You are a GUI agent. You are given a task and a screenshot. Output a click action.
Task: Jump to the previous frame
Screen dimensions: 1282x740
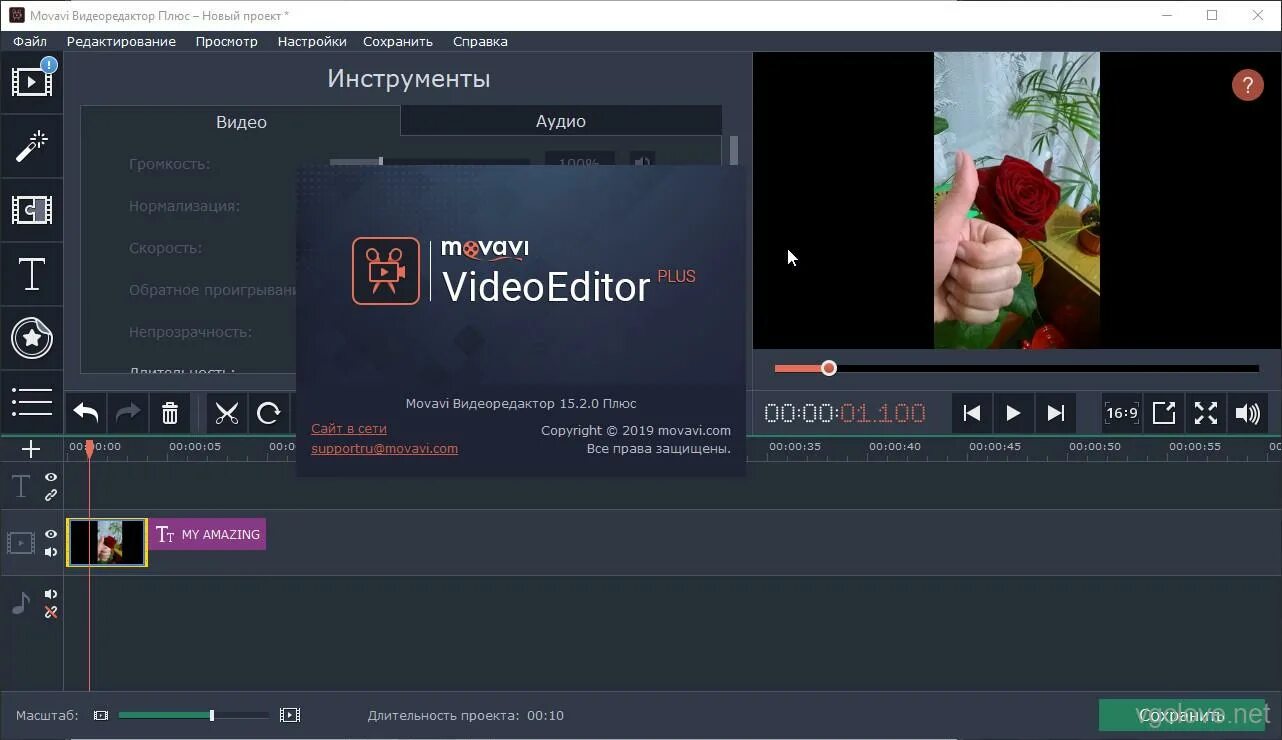(x=971, y=413)
